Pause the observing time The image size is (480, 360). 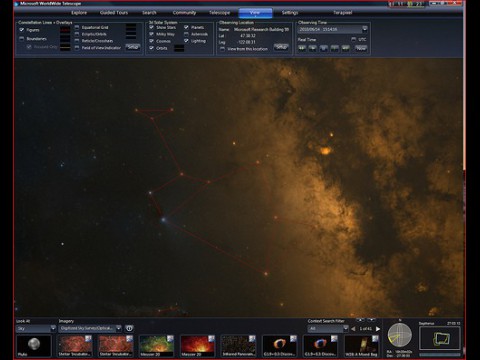click(324, 48)
